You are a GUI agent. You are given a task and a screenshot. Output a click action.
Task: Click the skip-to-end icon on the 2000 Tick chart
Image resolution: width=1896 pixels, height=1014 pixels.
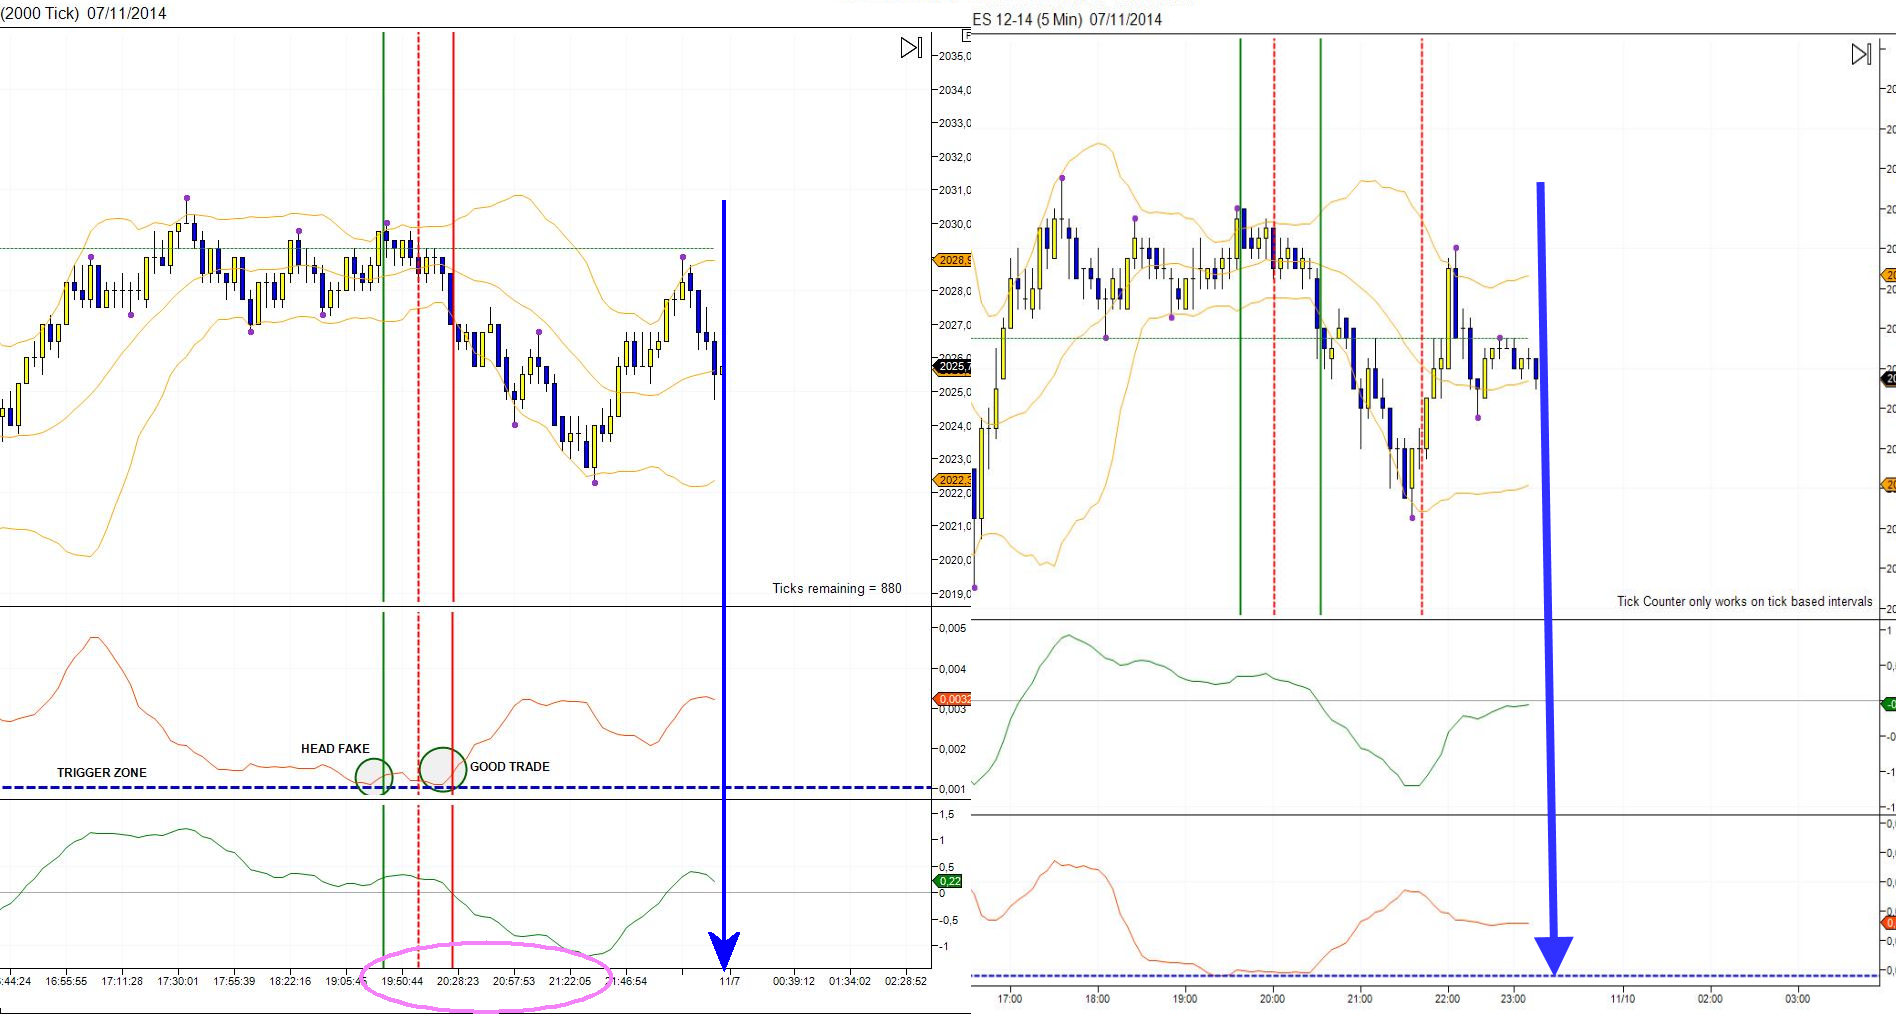click(911, 47)
